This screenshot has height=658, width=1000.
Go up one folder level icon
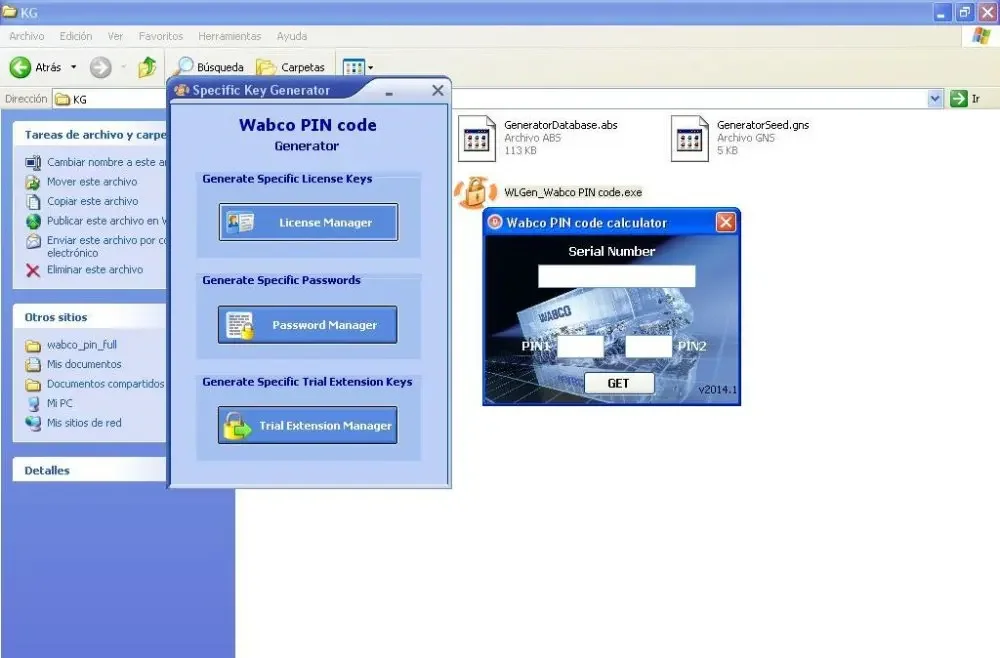147,67
